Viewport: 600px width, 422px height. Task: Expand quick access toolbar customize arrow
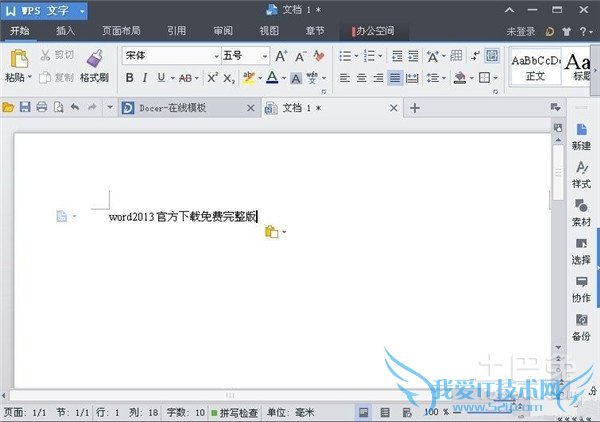tap(110, 107)
